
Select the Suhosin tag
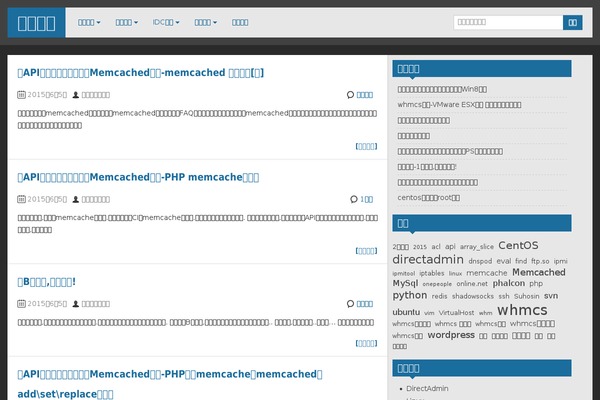(x=527, y=296)
